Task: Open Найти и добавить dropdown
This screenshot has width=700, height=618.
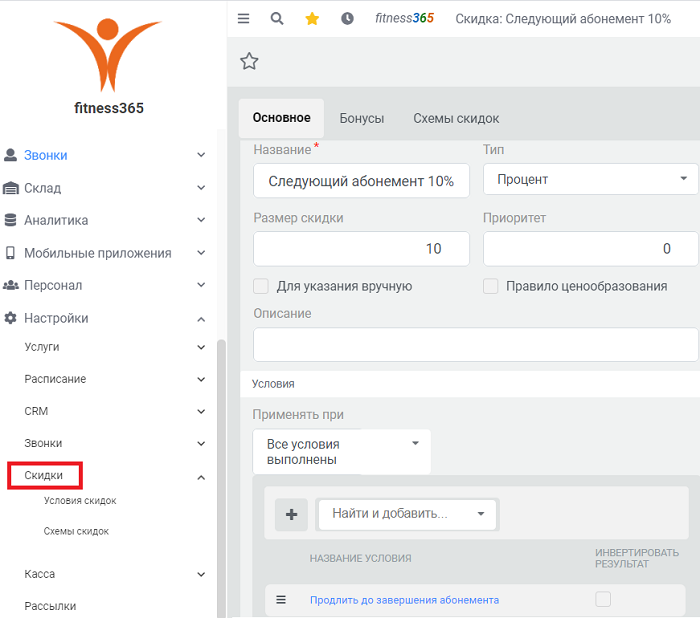Action: pyautogui.click(x=407, y=514)
